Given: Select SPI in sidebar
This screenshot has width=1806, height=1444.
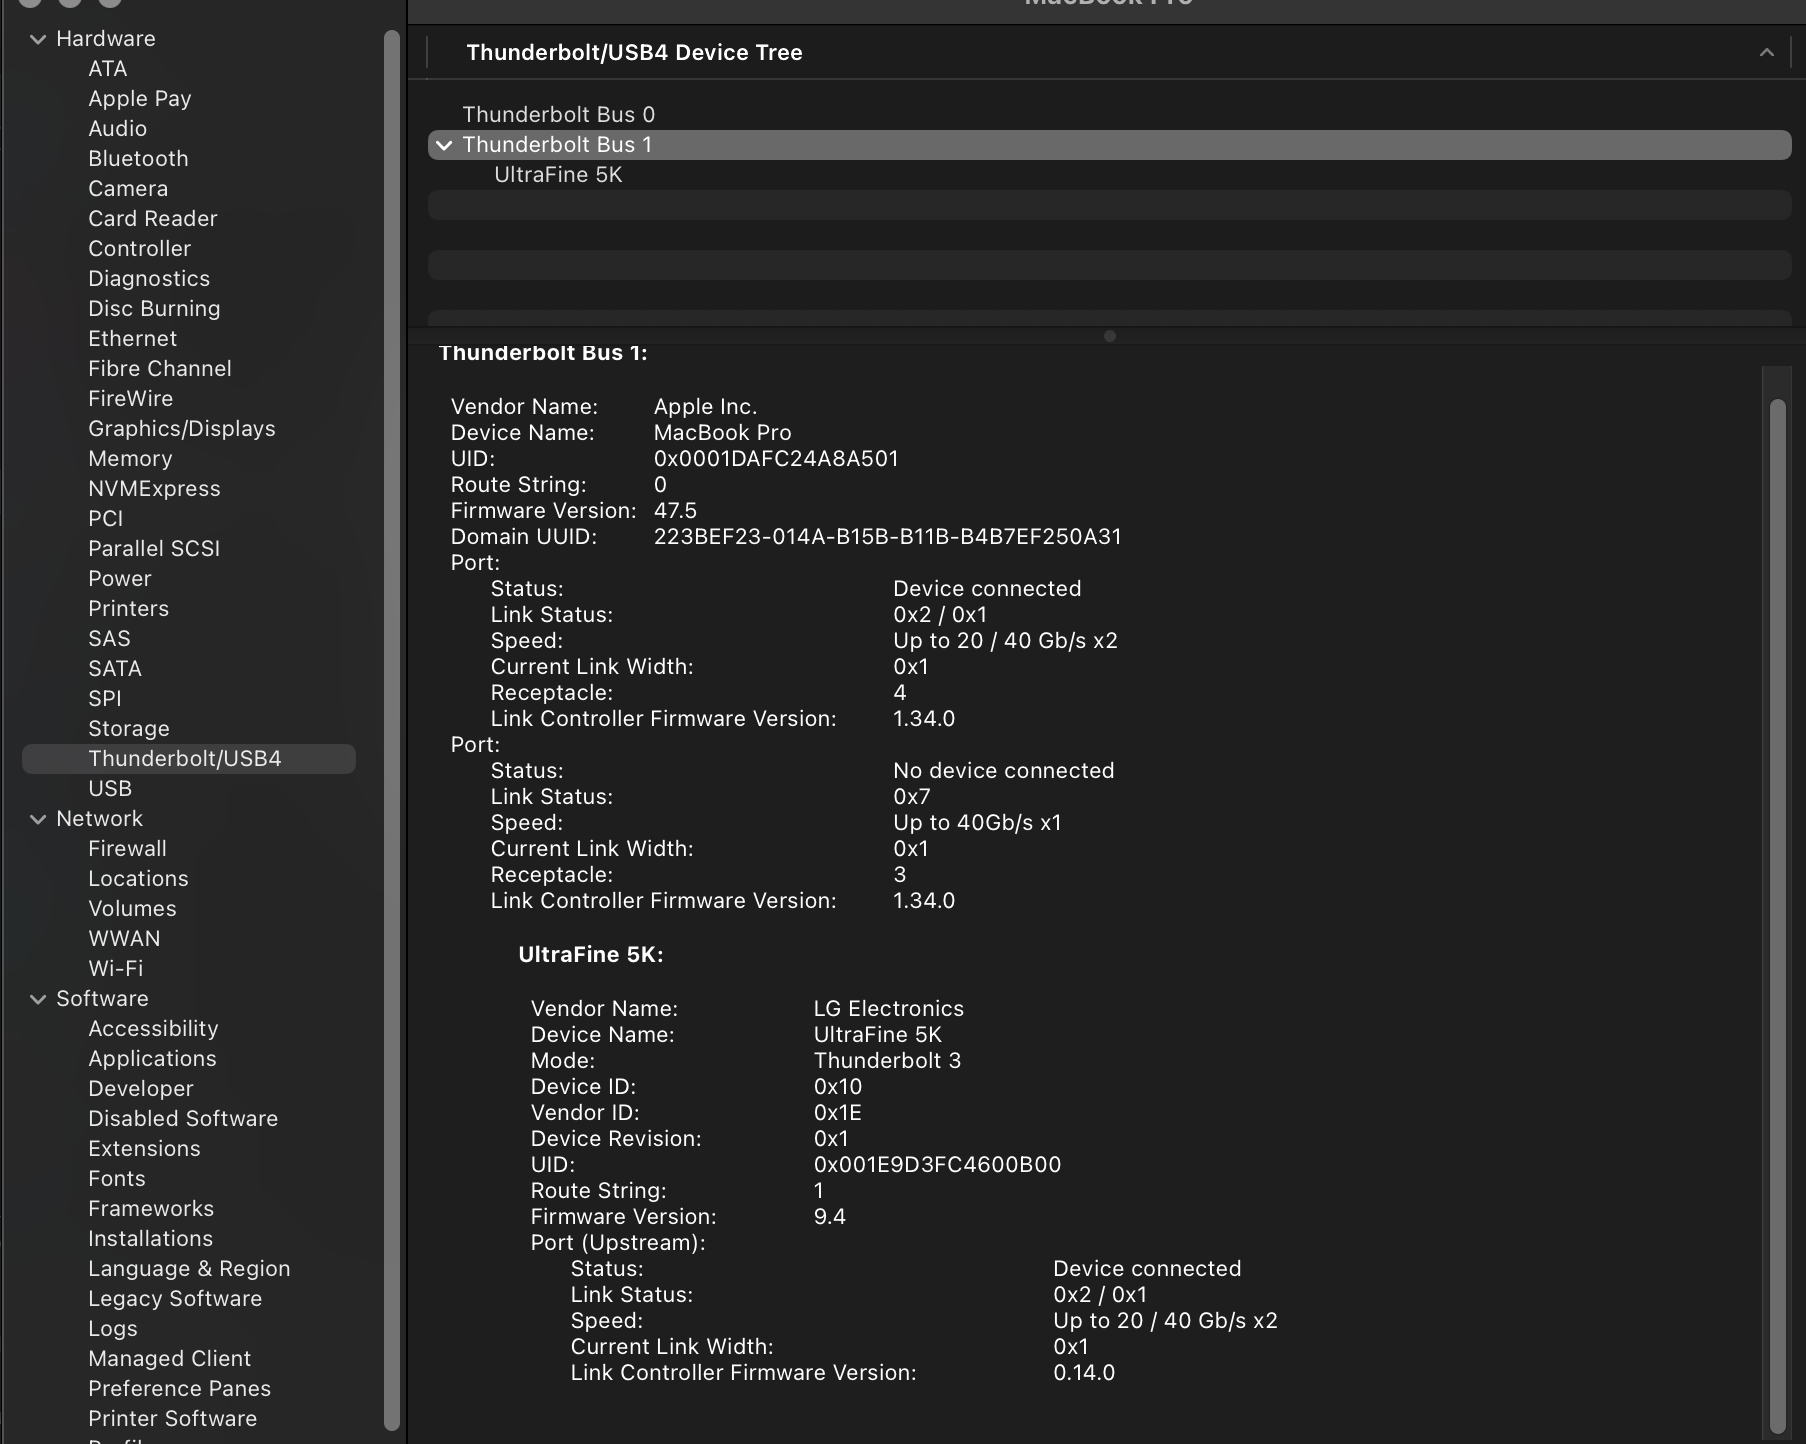Looking at the screenshot, I should (x=104, y=699).
